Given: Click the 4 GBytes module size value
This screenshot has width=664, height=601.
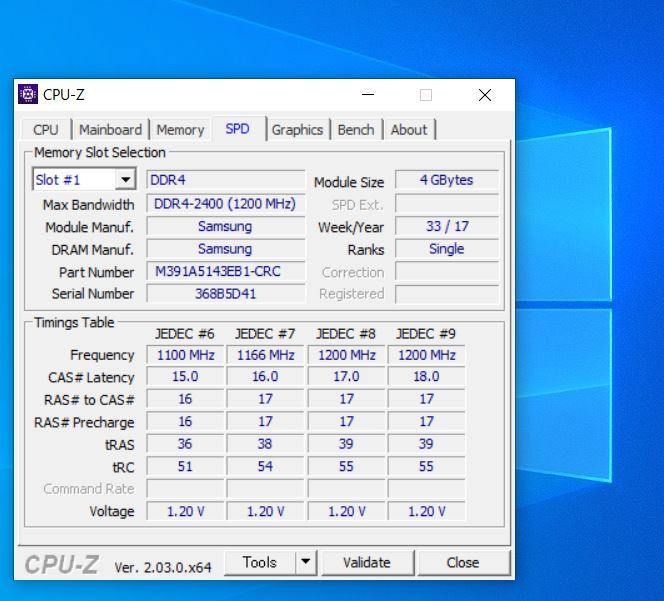Looking at the screenshot, I should (x=447, y=180).
